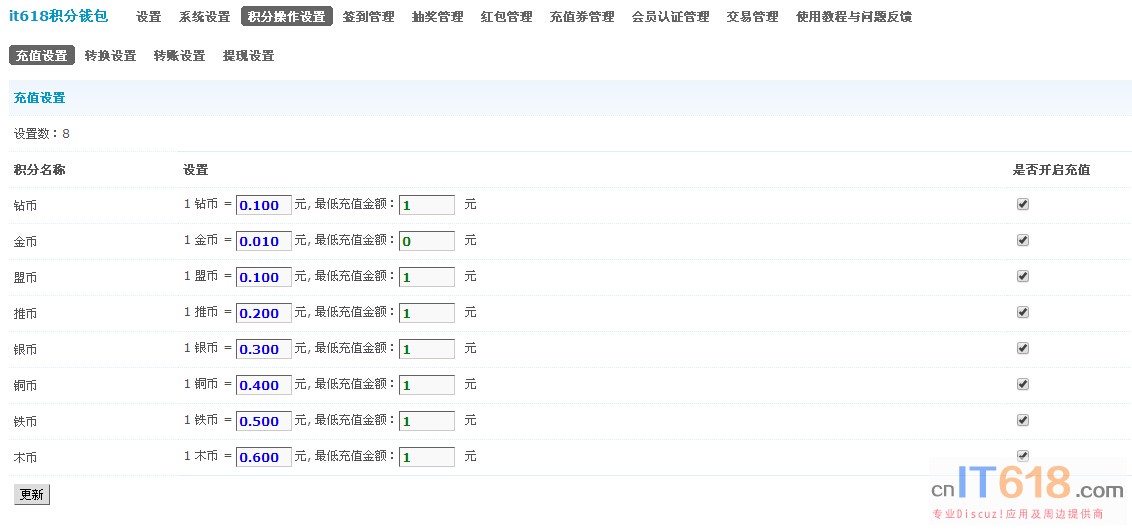
Task: Select 积分操作设置 tab
Action: tap(287, 17)
